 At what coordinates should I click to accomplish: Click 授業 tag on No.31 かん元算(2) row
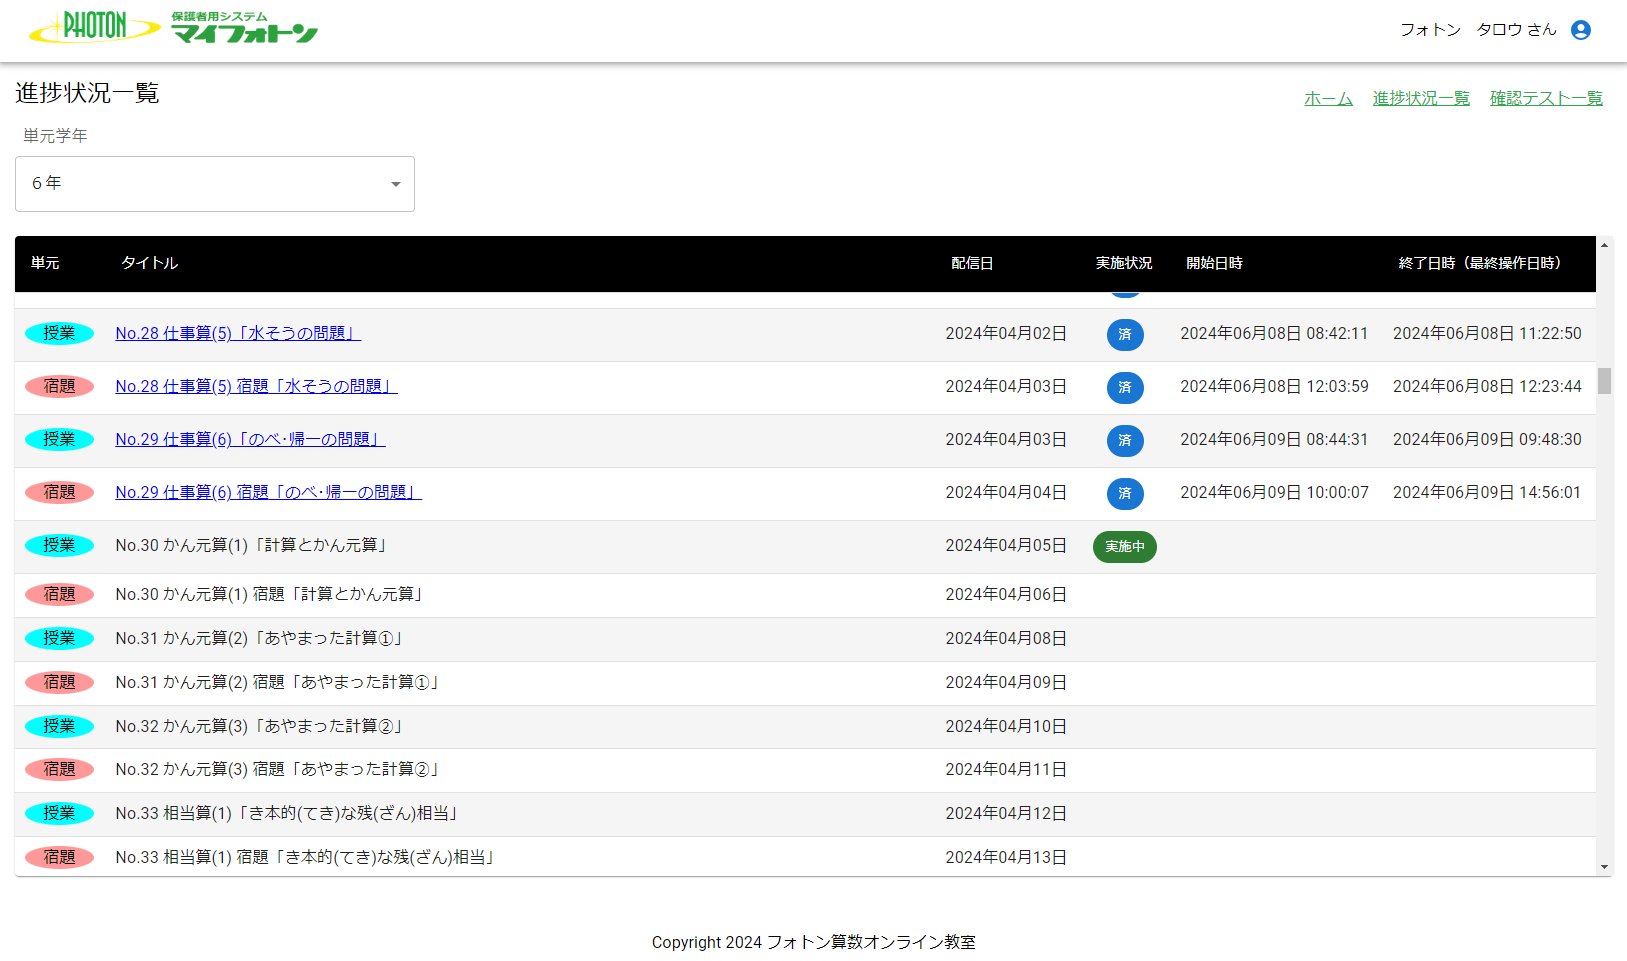pos(59,638)
